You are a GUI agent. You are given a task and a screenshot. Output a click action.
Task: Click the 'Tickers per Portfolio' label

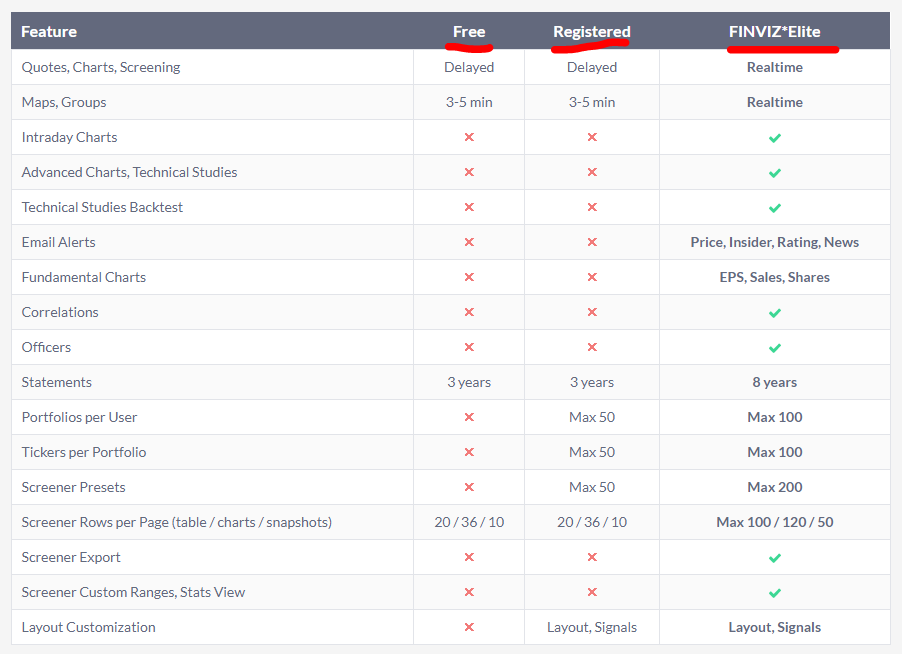pyautogui.click(x=83, y=452)
